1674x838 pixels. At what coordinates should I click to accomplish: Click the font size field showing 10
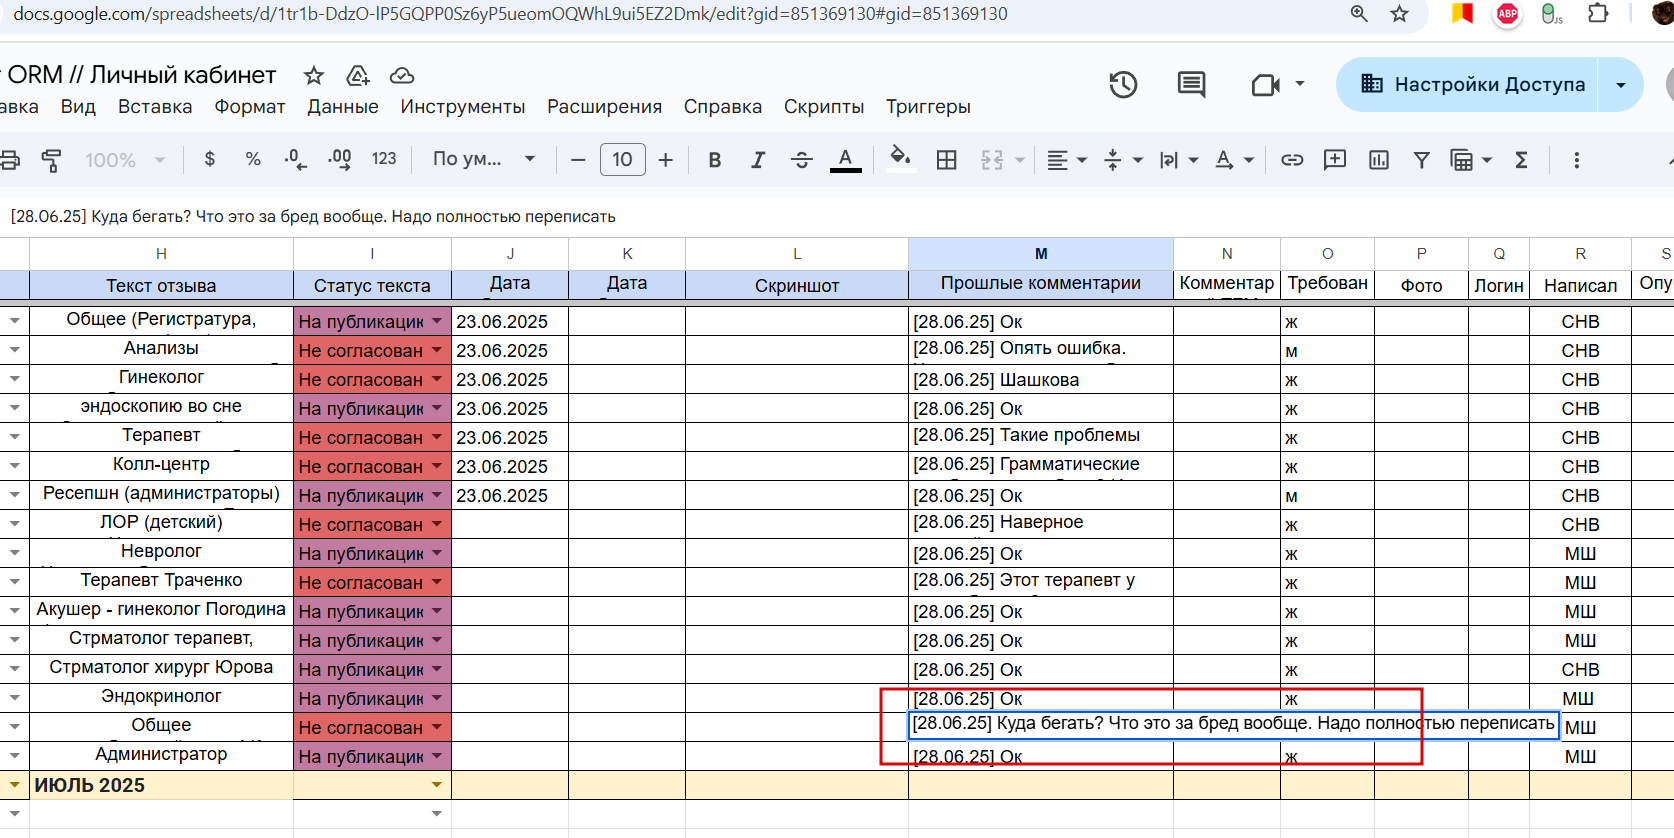(622, 160)
